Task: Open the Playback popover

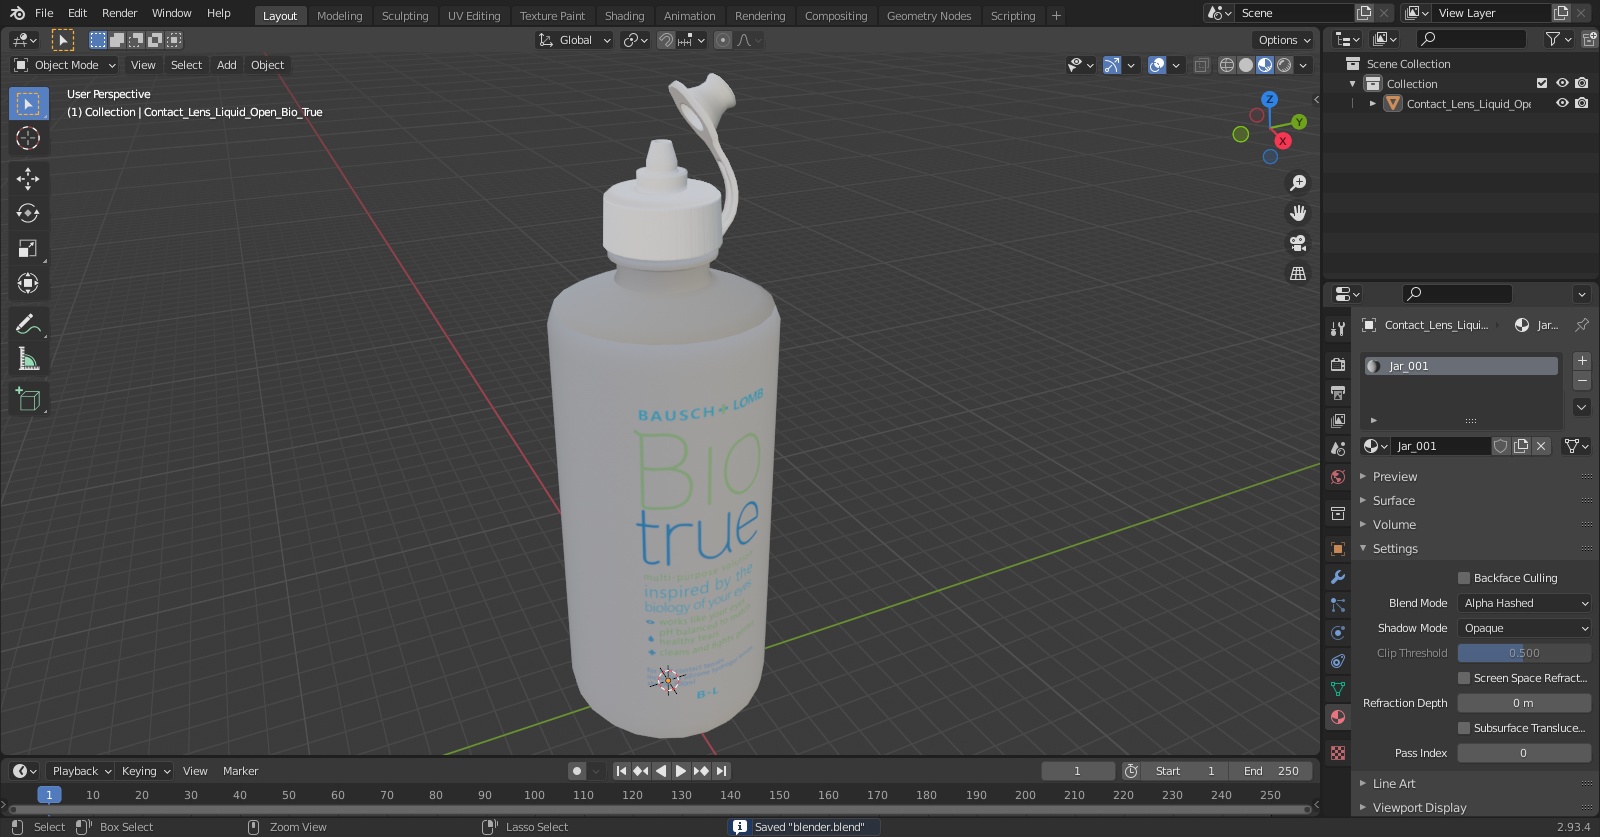Action: tap(81, 771)
